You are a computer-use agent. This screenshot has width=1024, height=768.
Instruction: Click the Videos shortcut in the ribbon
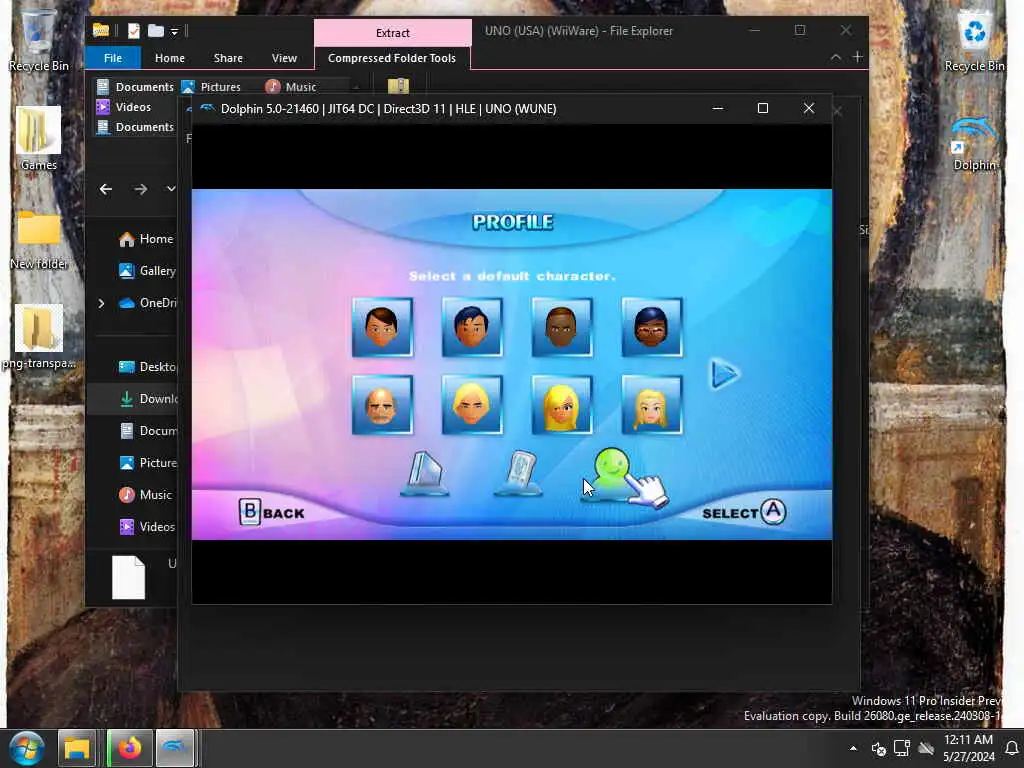click(x=124, y=107)
